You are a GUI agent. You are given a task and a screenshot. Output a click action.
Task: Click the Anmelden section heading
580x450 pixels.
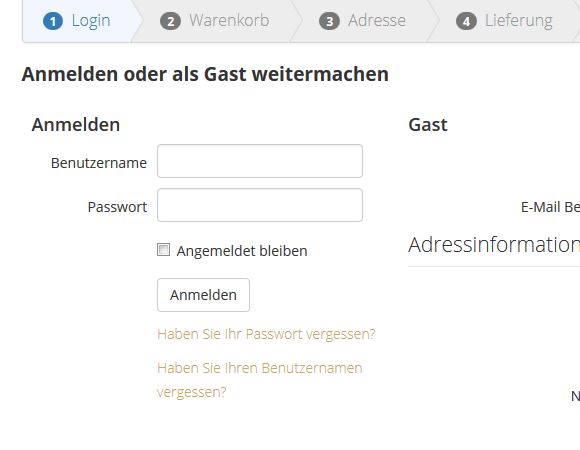coord(76,125)
